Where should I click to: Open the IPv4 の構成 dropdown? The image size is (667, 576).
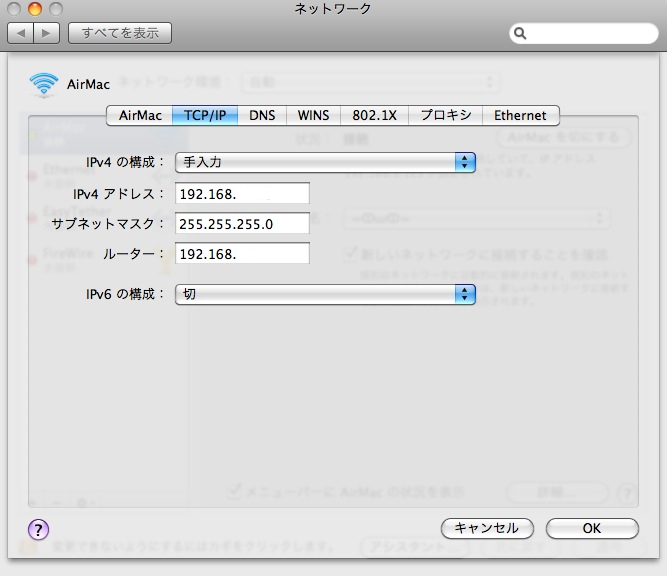(x=325, y=162)
